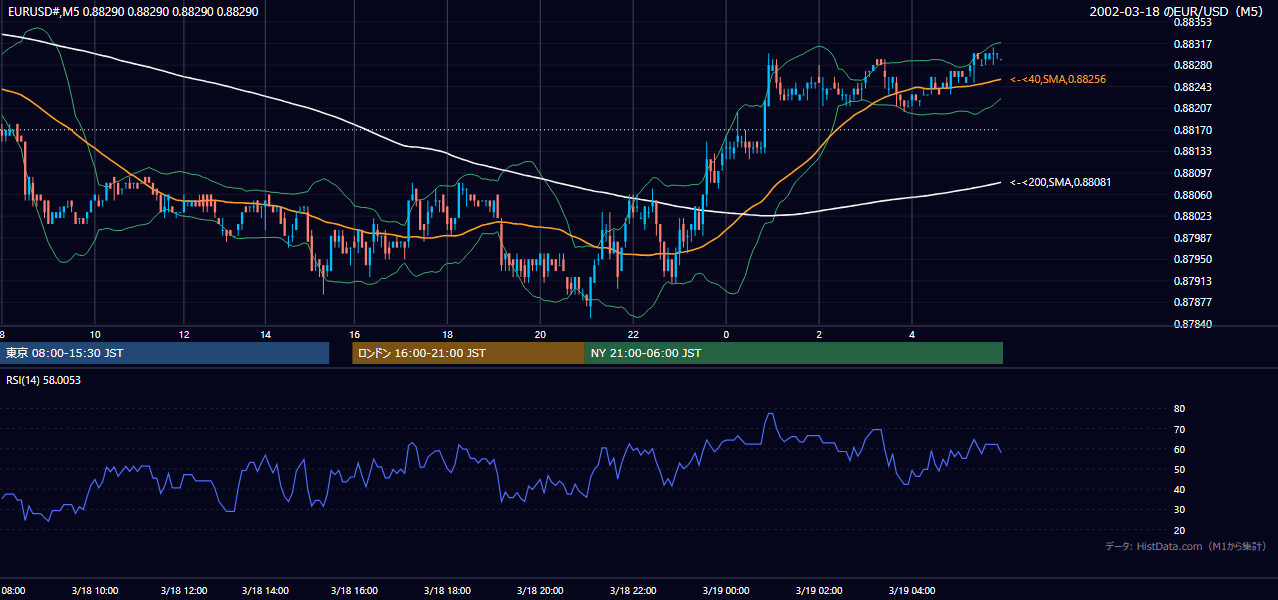Click hour 0 on the chart time axis
Image resolution: width=1278 pixels, height=600 pixels.
pyautogui.click(x=726, y=334)
